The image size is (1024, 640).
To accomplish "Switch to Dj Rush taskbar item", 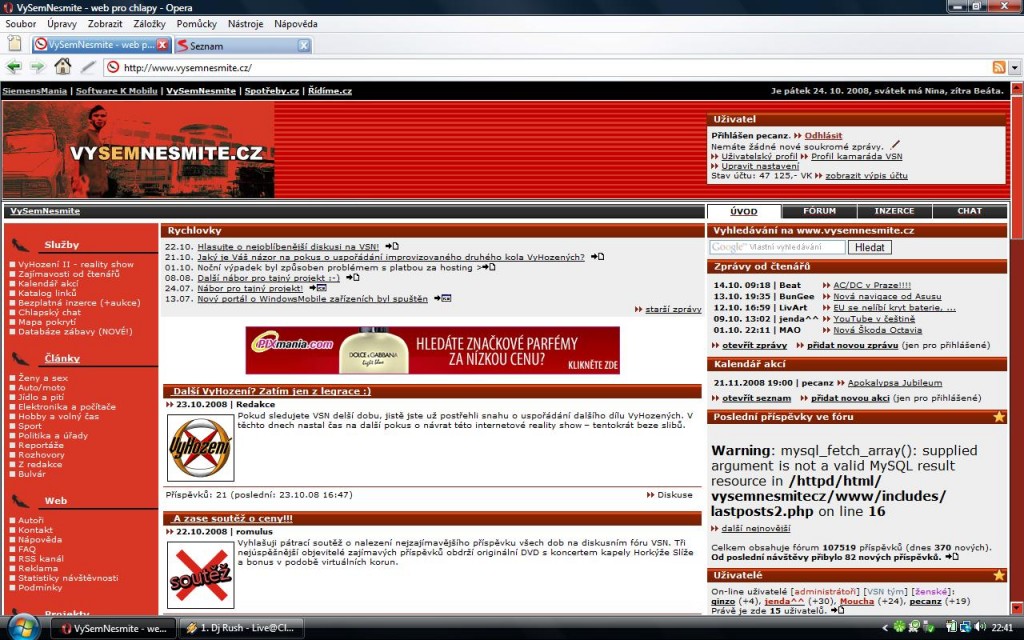I will [240, 628].
